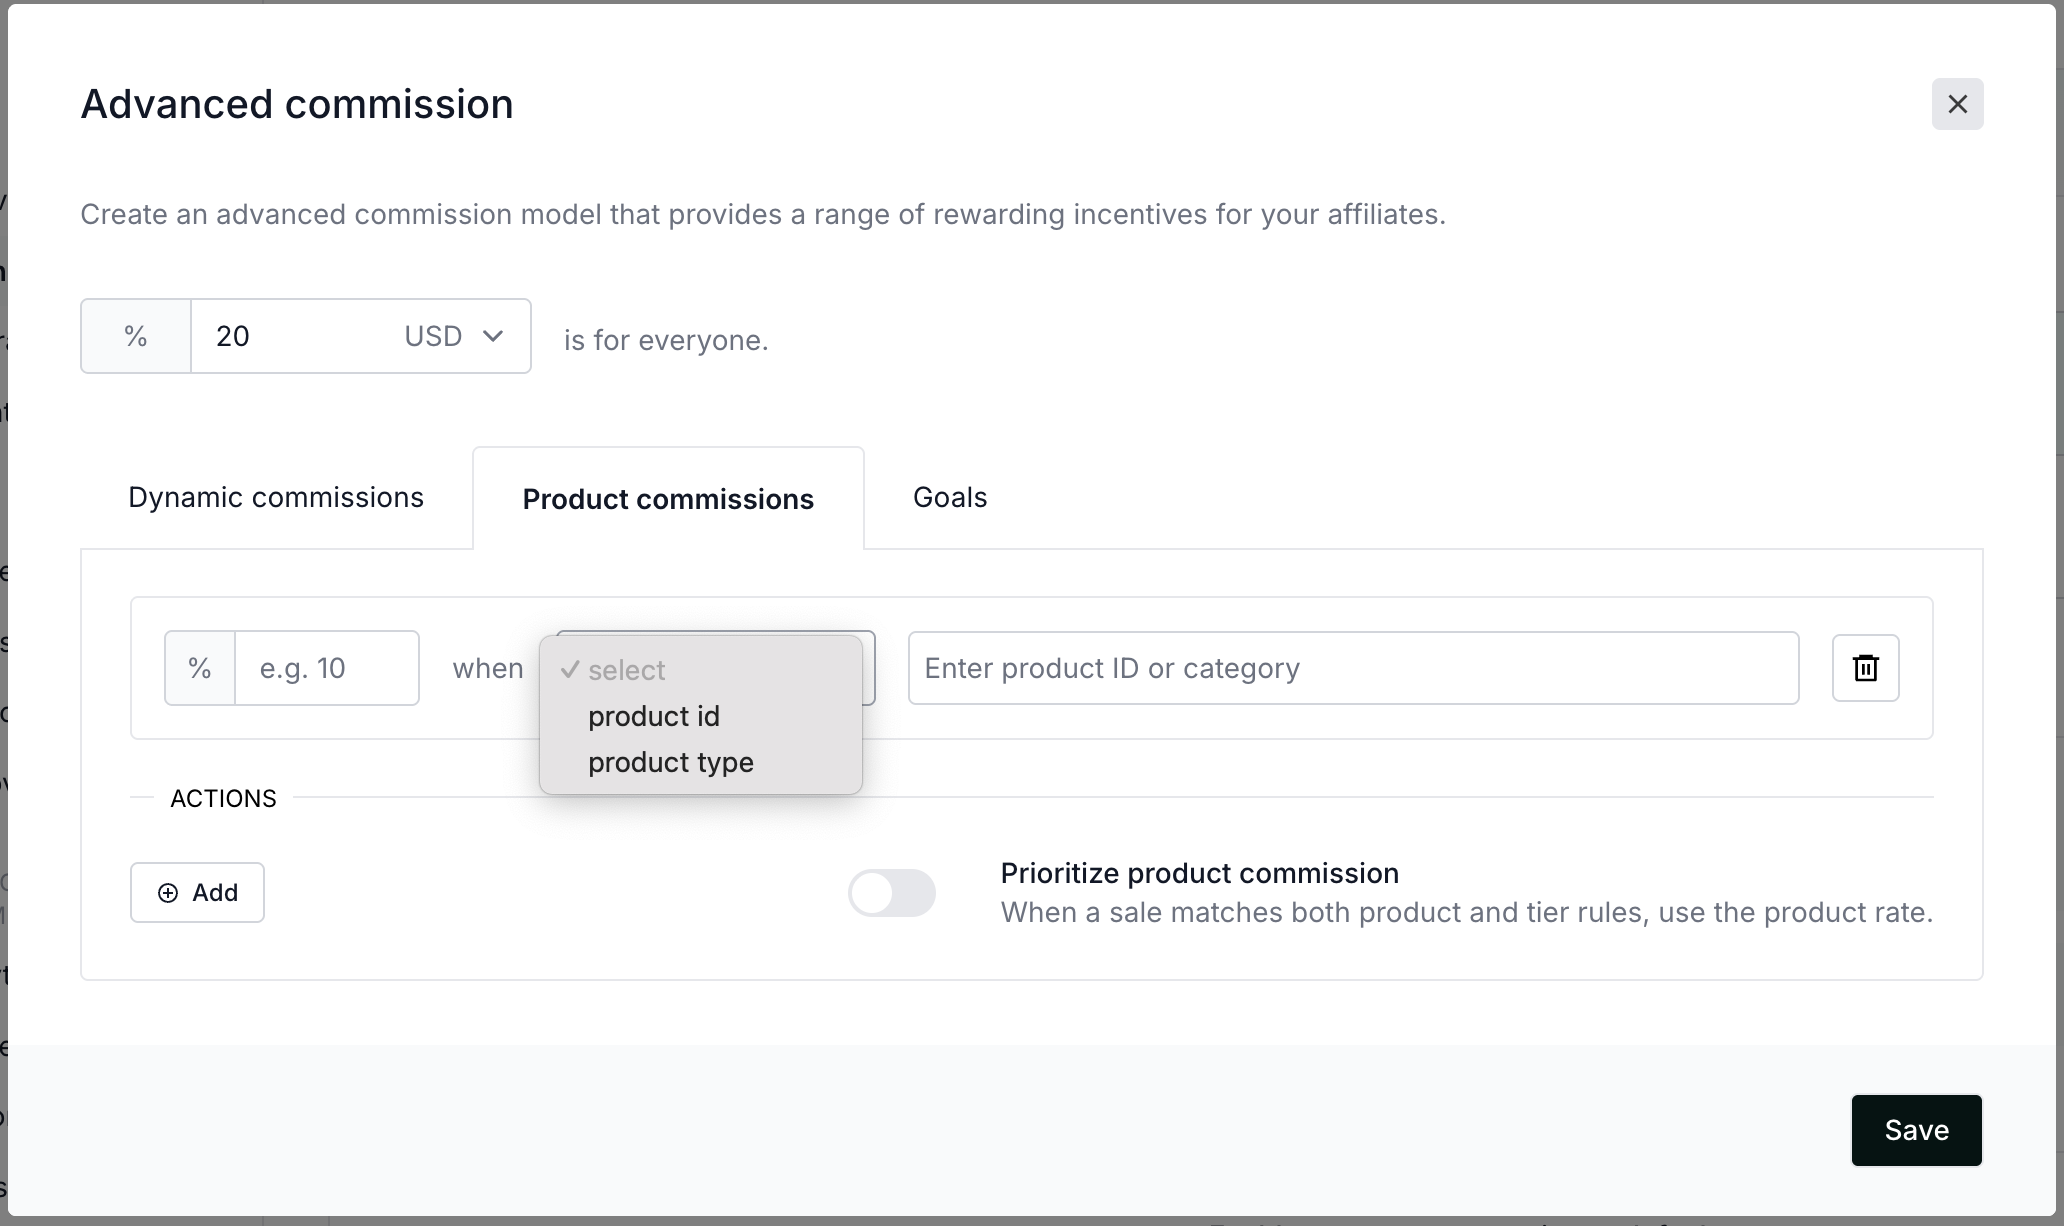2064x1226 pixels.
Task: Click the product ID or category field
Action: pyautogui.click(x=1352, y=668)
